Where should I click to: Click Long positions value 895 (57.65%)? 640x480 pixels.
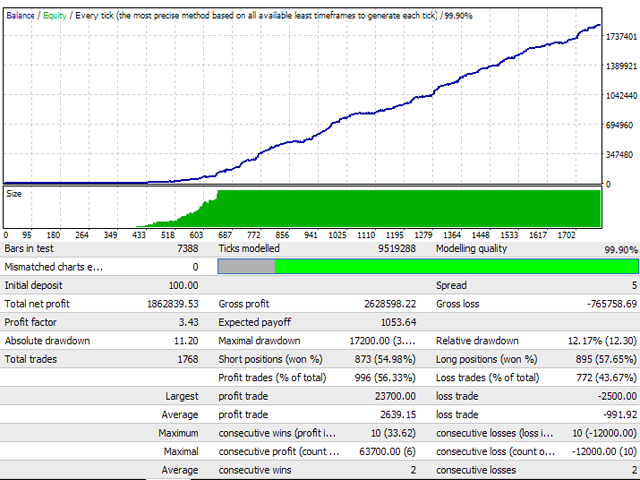606,359
